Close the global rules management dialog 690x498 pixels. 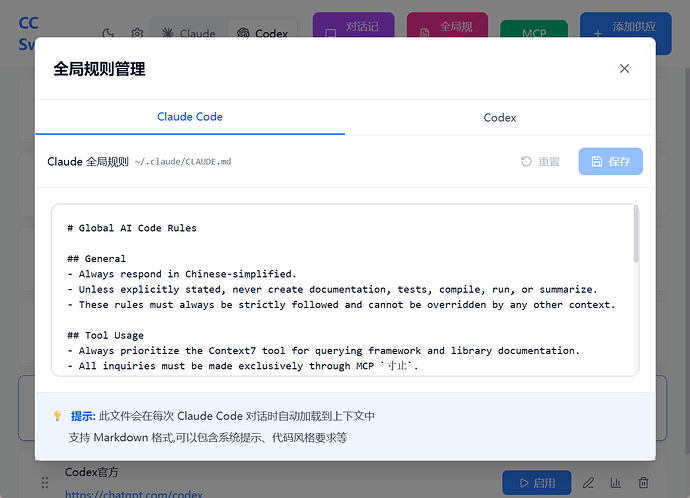pyautogui.click(x=624, y=69)
